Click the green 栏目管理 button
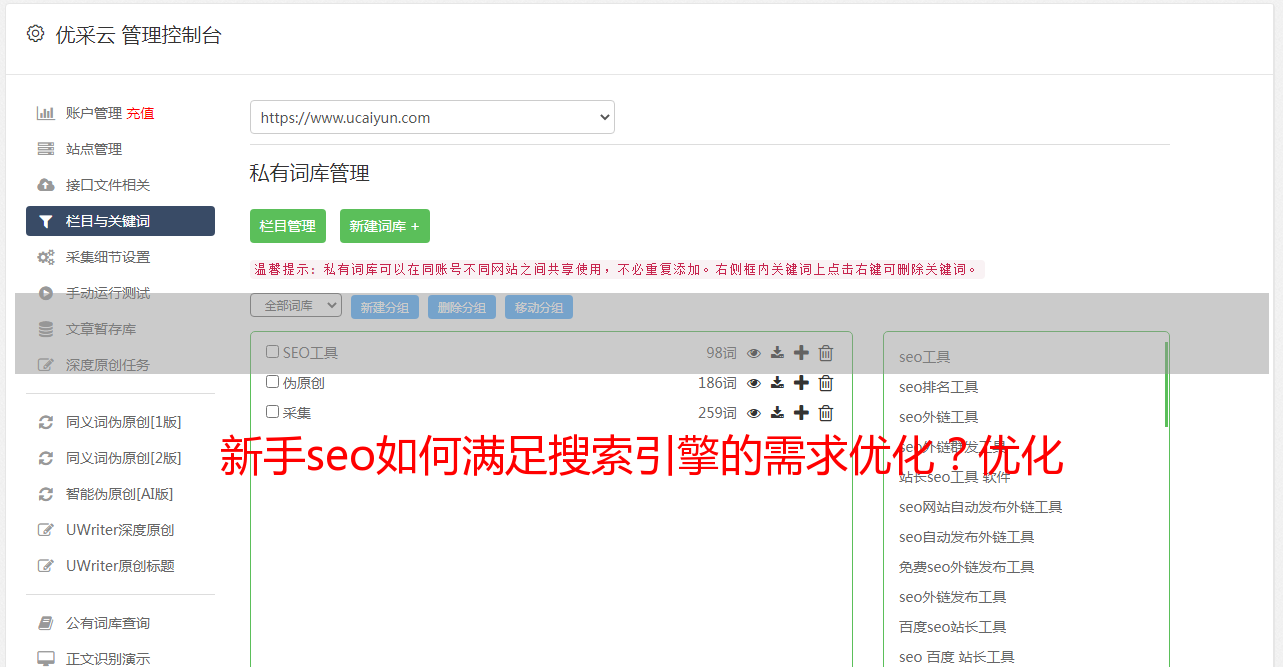Image resolution: width=1283 pixels, height=667 pixels. point(288,226)
